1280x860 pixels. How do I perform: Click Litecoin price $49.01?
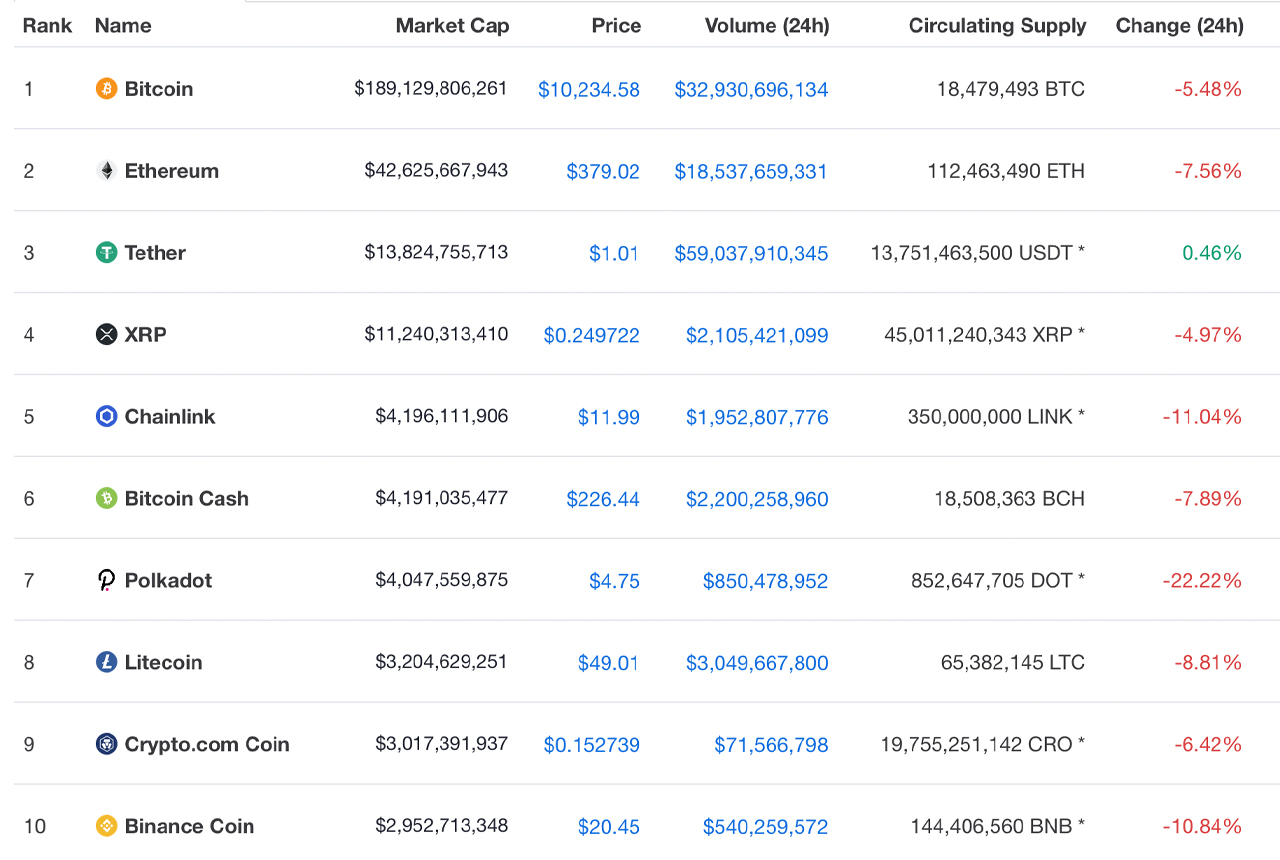pyautogui.click(x=608, y=664)
